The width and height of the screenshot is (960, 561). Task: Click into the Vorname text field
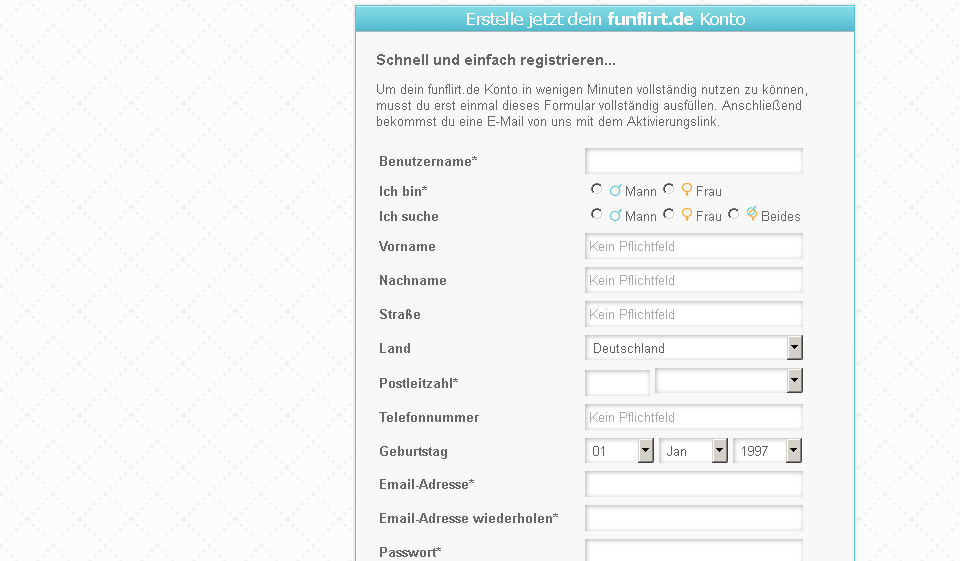tap(694, 246)
